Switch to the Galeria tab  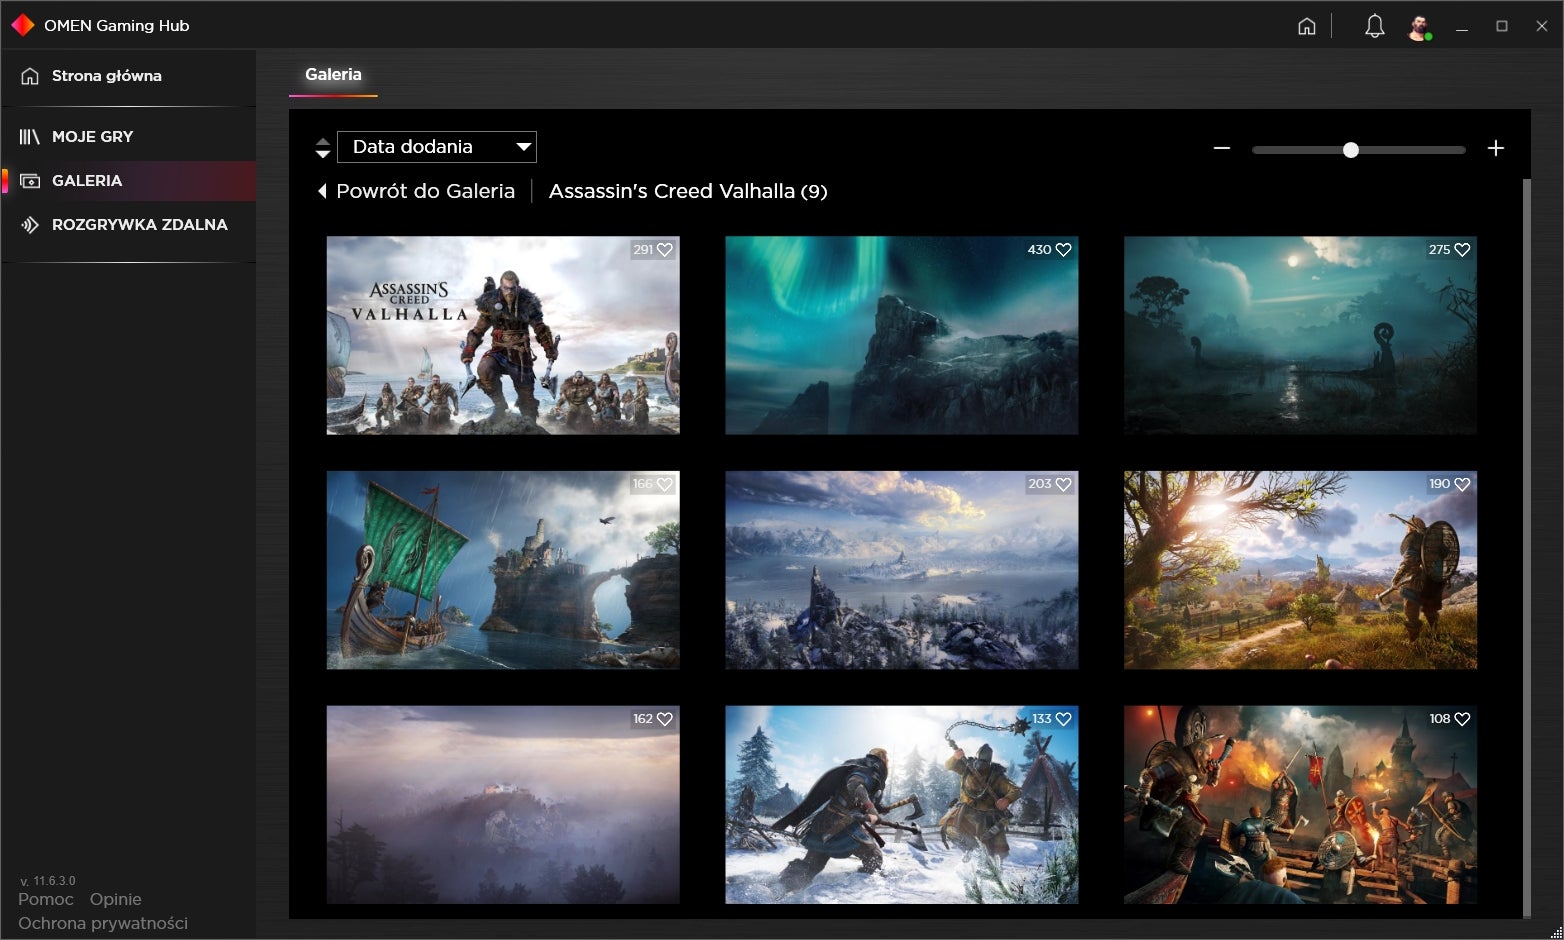click(333, 75)
